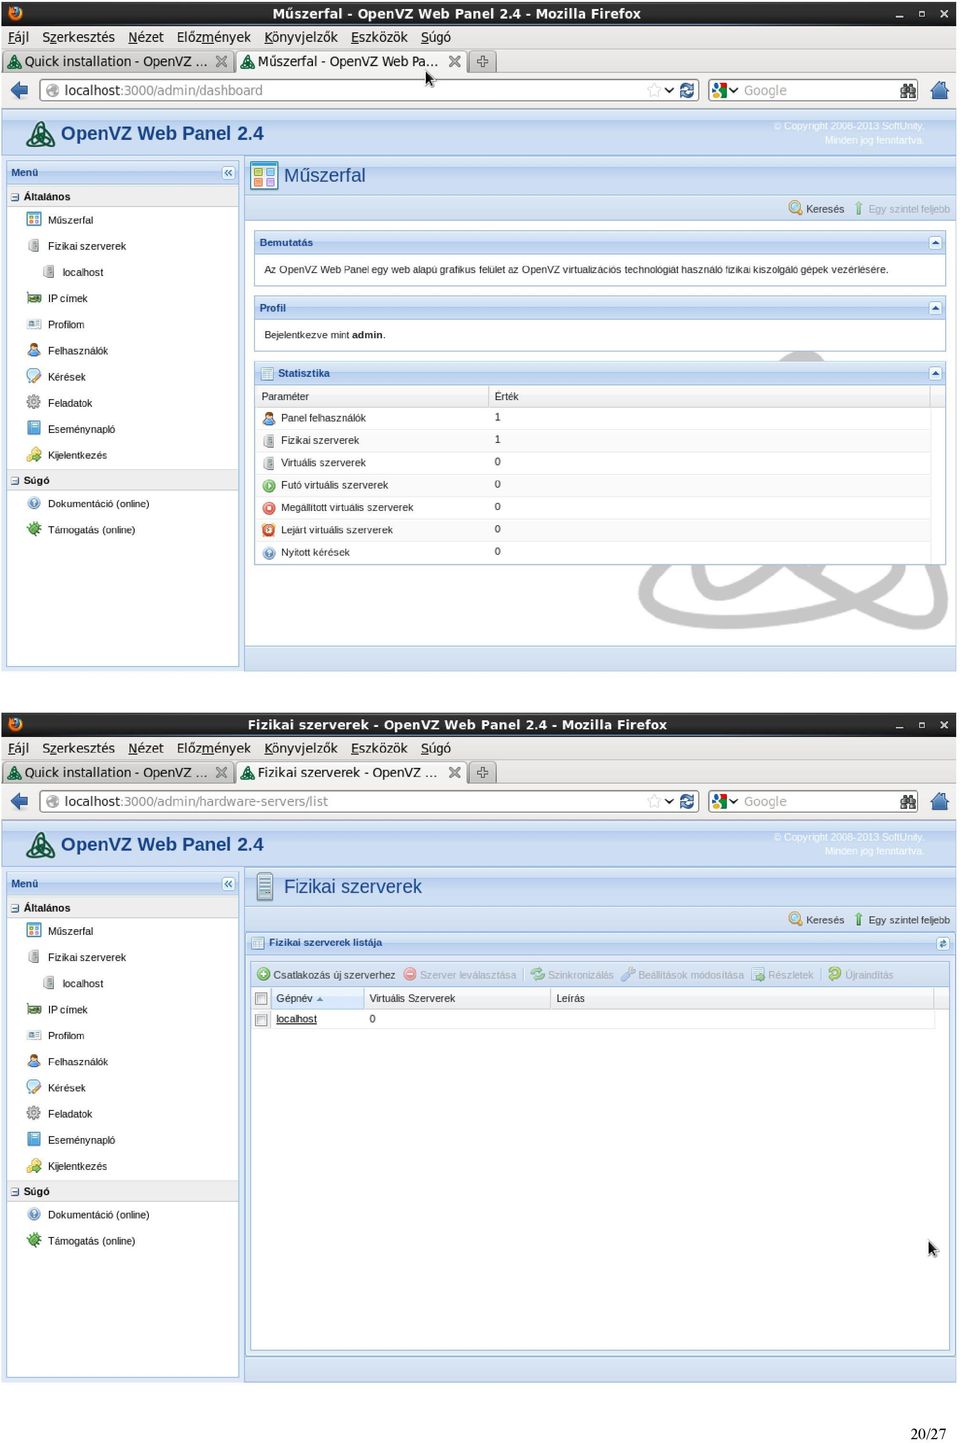
Task: Click Kijelentkezés icon in upper window's menu
Action: (x=34, y=455)
